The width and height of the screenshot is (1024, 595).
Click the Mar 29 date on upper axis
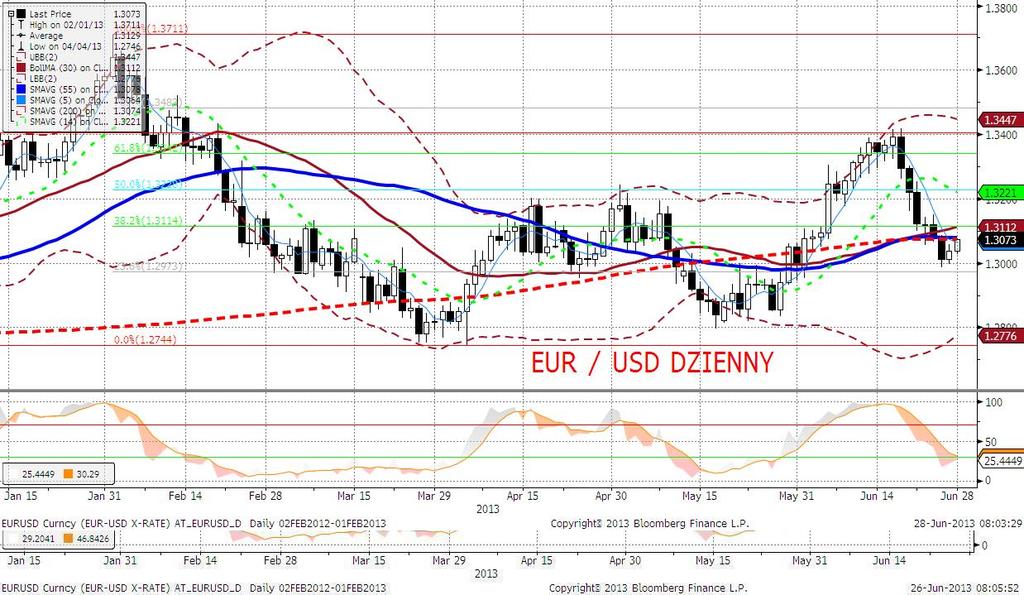point(434,496)
